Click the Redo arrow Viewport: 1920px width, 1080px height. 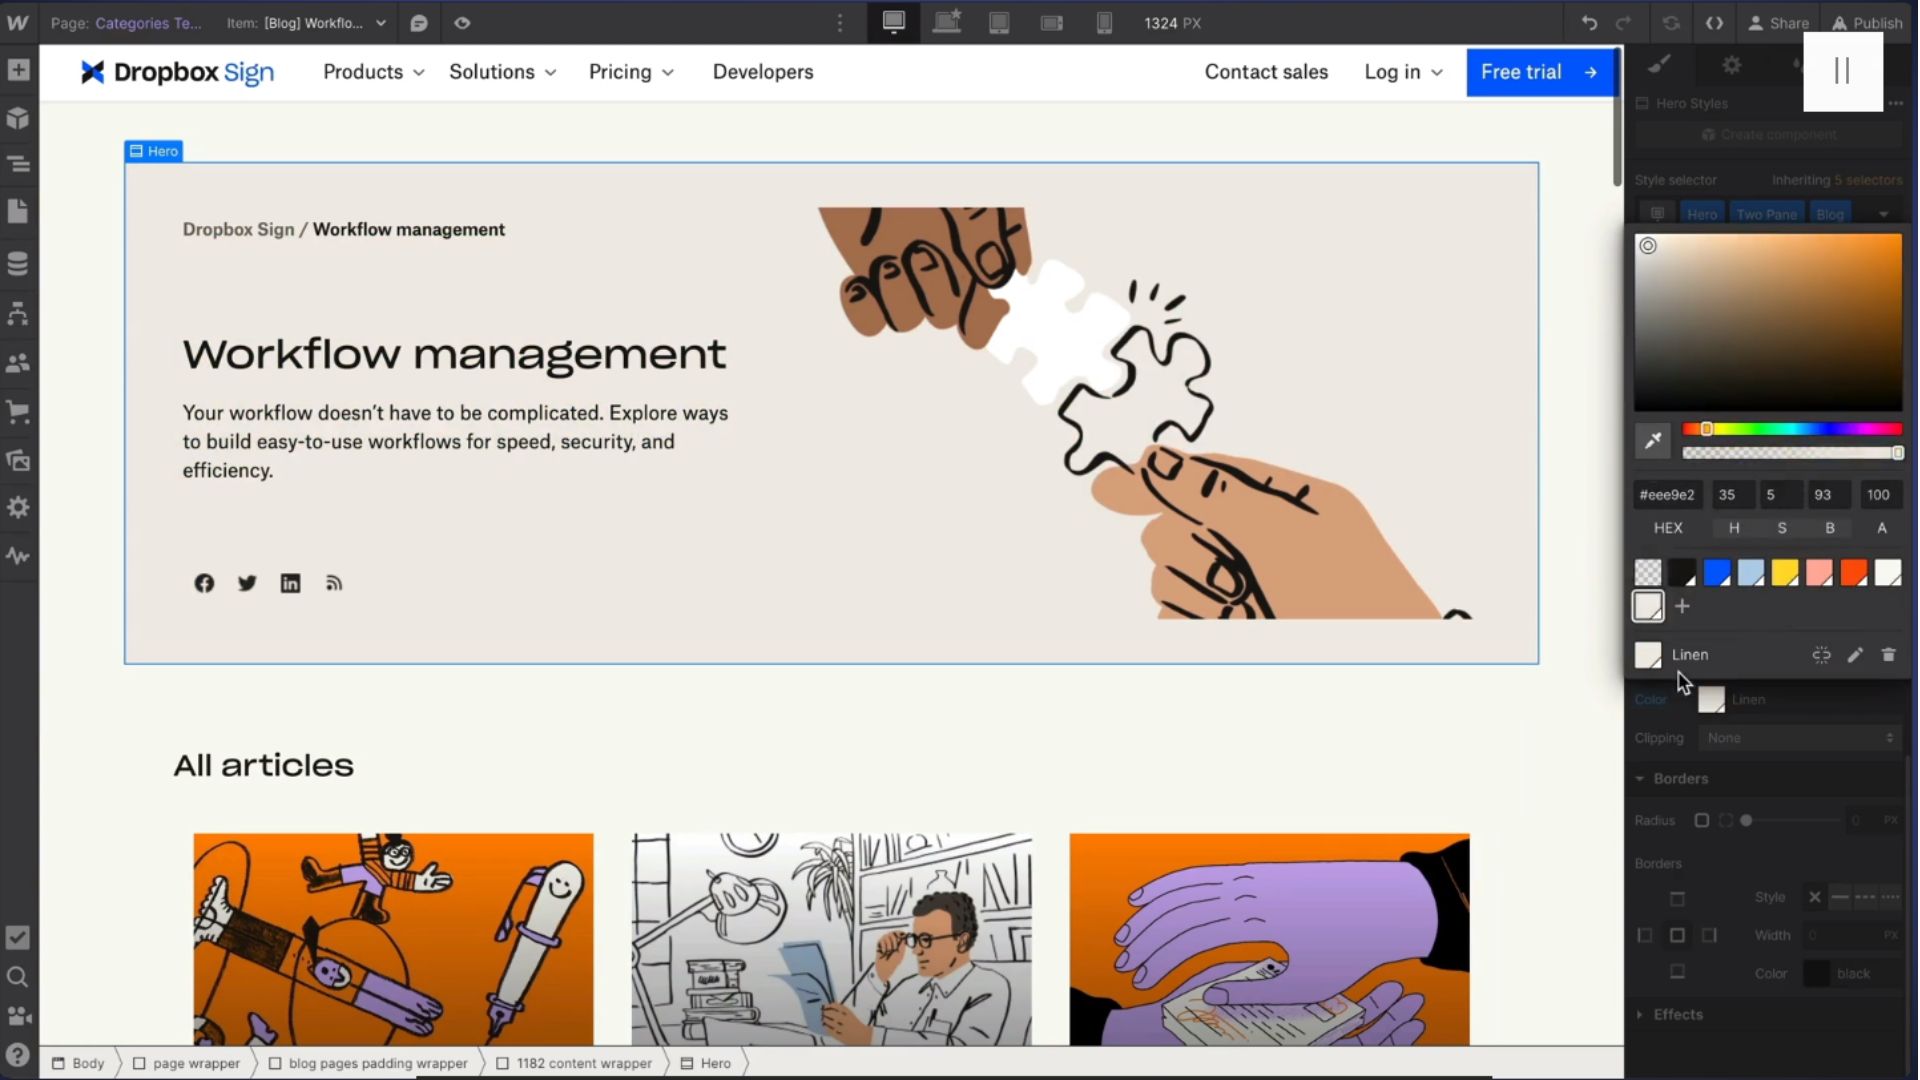point(1624,23)
